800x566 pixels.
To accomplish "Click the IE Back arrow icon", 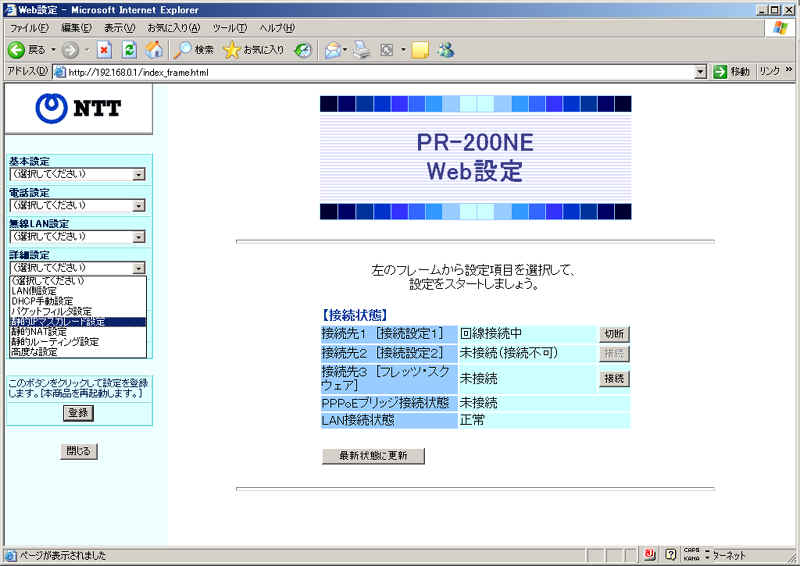I will 16,50.
